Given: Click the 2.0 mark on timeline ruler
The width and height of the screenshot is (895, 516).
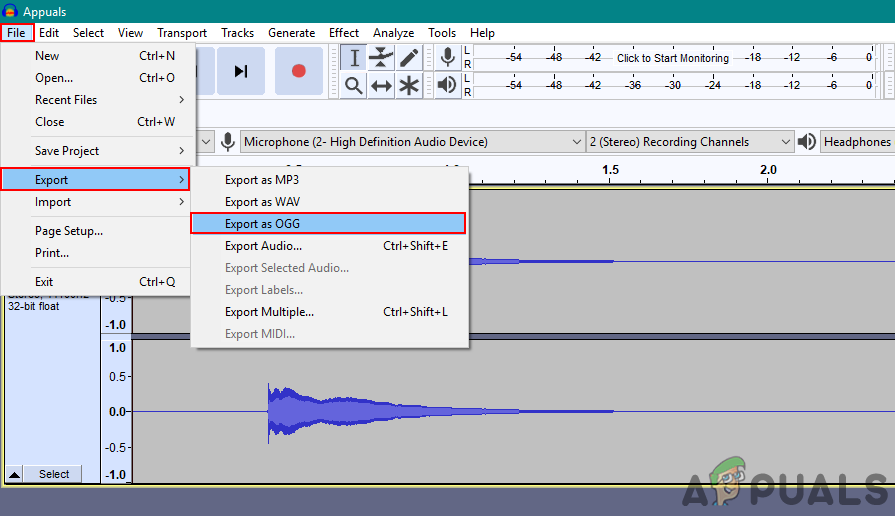Looking at the screenshot, I should [768, 170].
